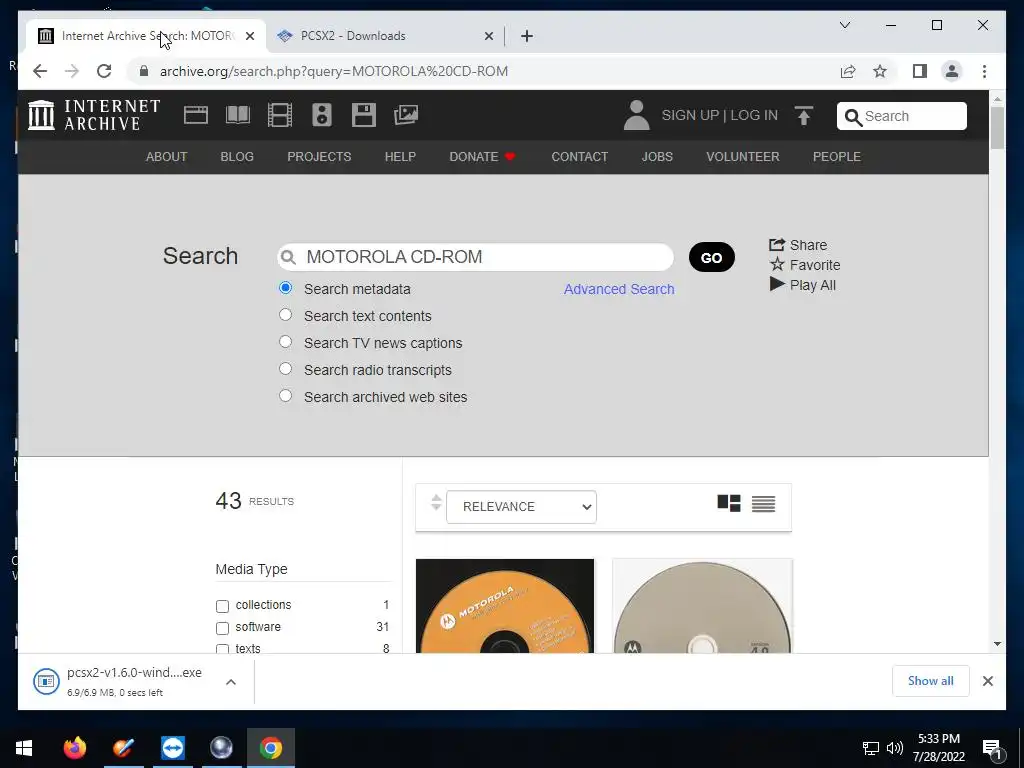1024x768 pixels.
Task: Open the Audio speaker icon
Action: pyautogui.click(x=322, y=115)
